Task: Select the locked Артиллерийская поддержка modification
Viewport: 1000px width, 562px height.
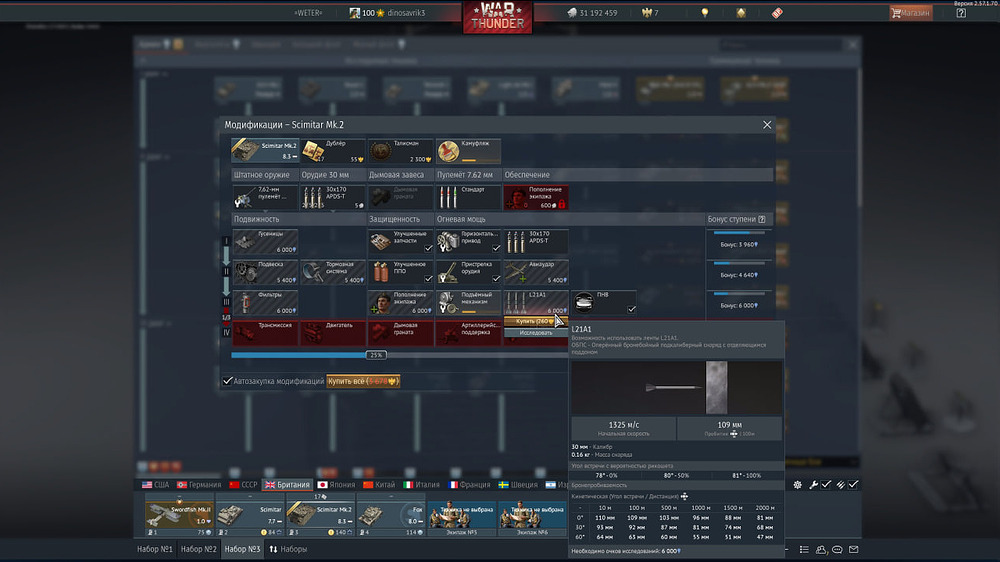Action: [x=467, y=334]
